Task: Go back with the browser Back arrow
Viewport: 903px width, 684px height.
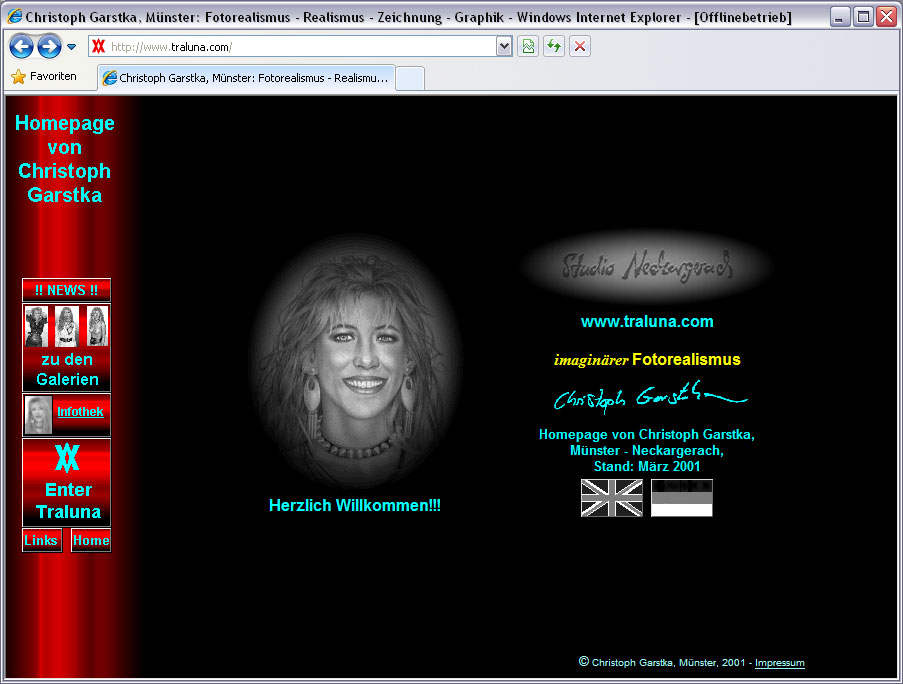Action: (x=21, y=47)
